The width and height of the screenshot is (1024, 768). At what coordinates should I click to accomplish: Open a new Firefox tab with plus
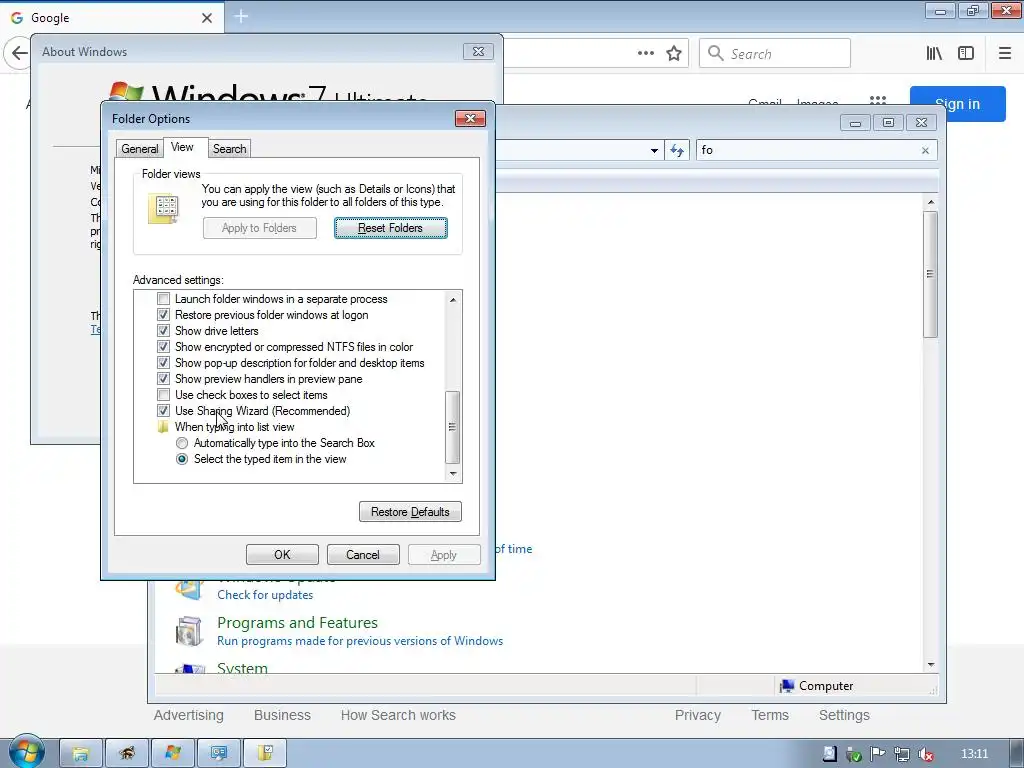(241, 16)
